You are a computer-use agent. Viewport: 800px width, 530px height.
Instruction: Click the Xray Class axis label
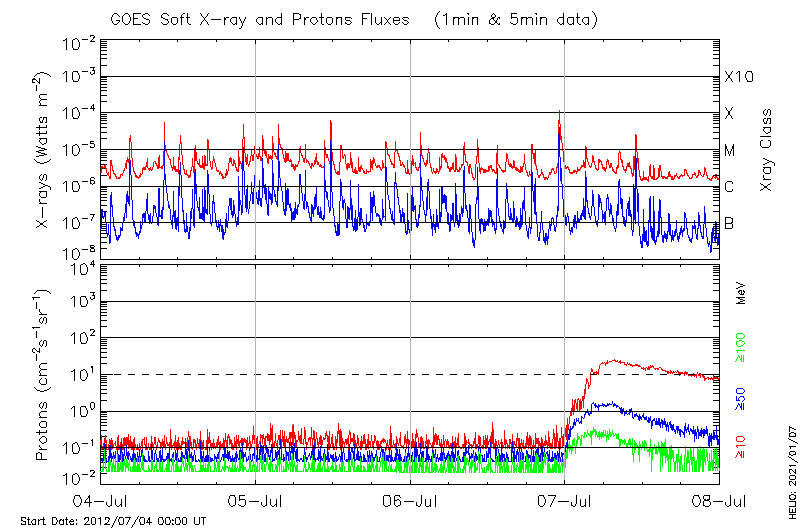click(x=767, y=150)
